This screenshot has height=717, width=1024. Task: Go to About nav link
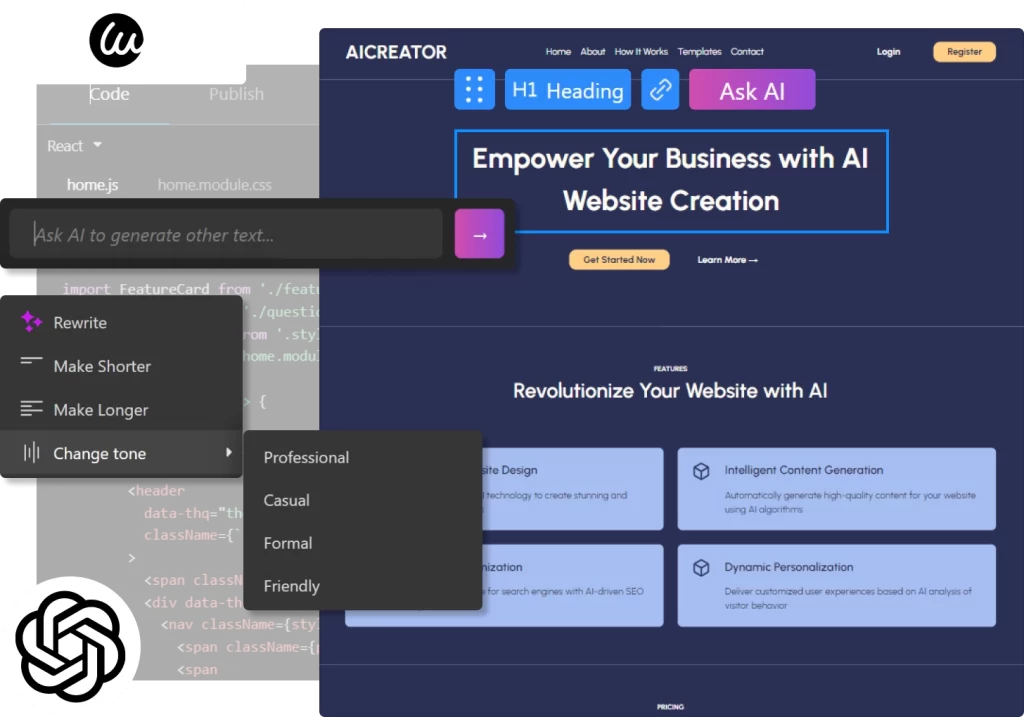tap(593, 52)
